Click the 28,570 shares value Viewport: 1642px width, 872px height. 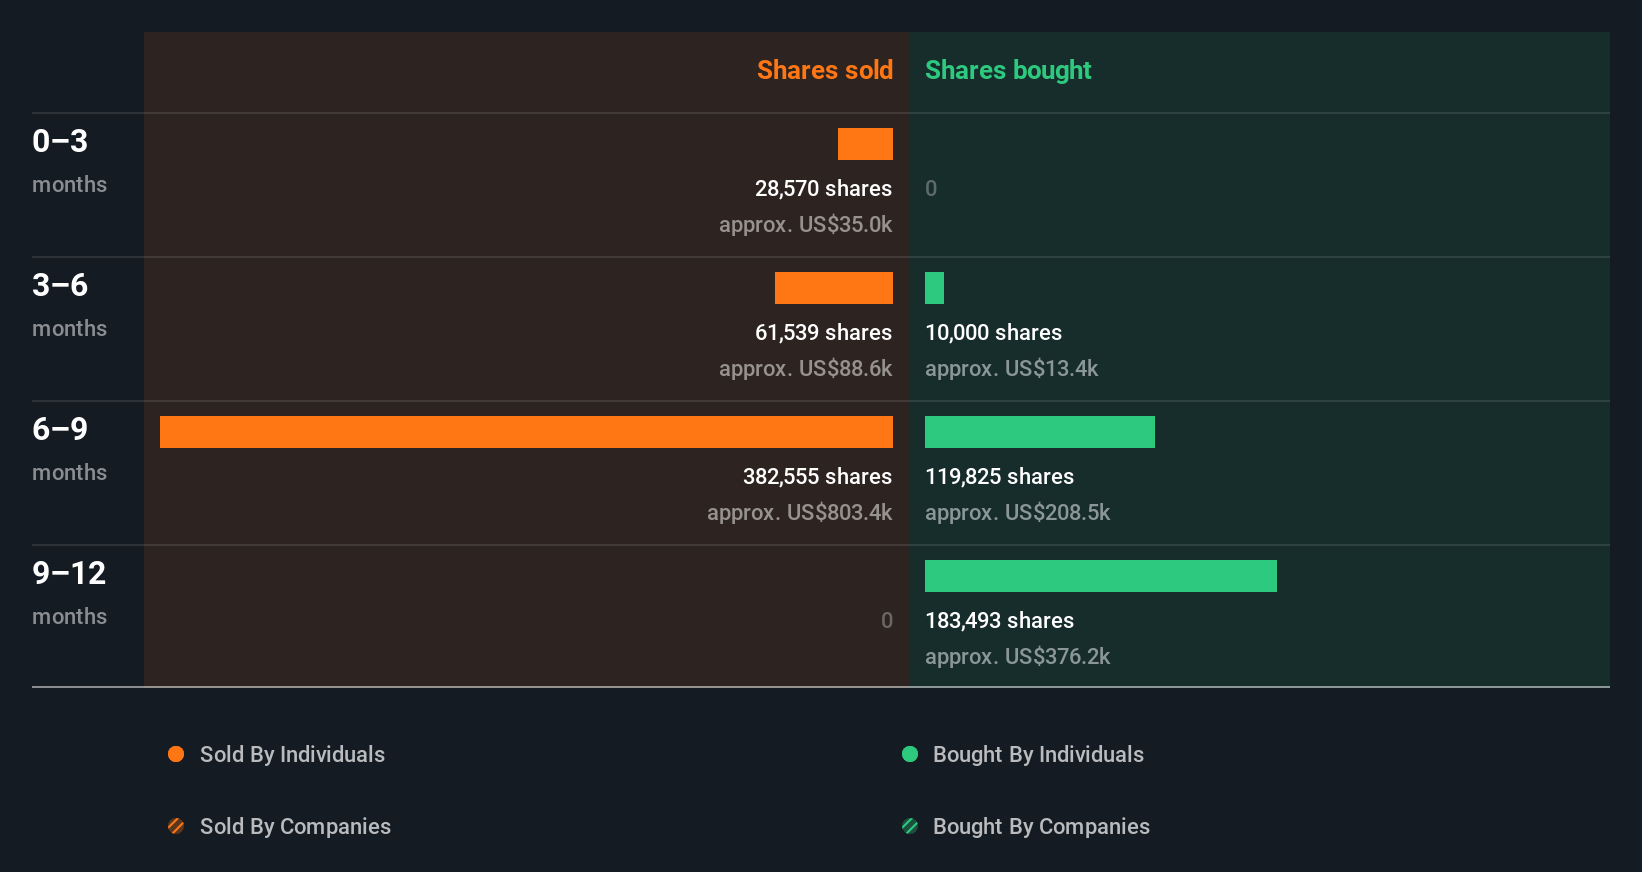[823, 189]
